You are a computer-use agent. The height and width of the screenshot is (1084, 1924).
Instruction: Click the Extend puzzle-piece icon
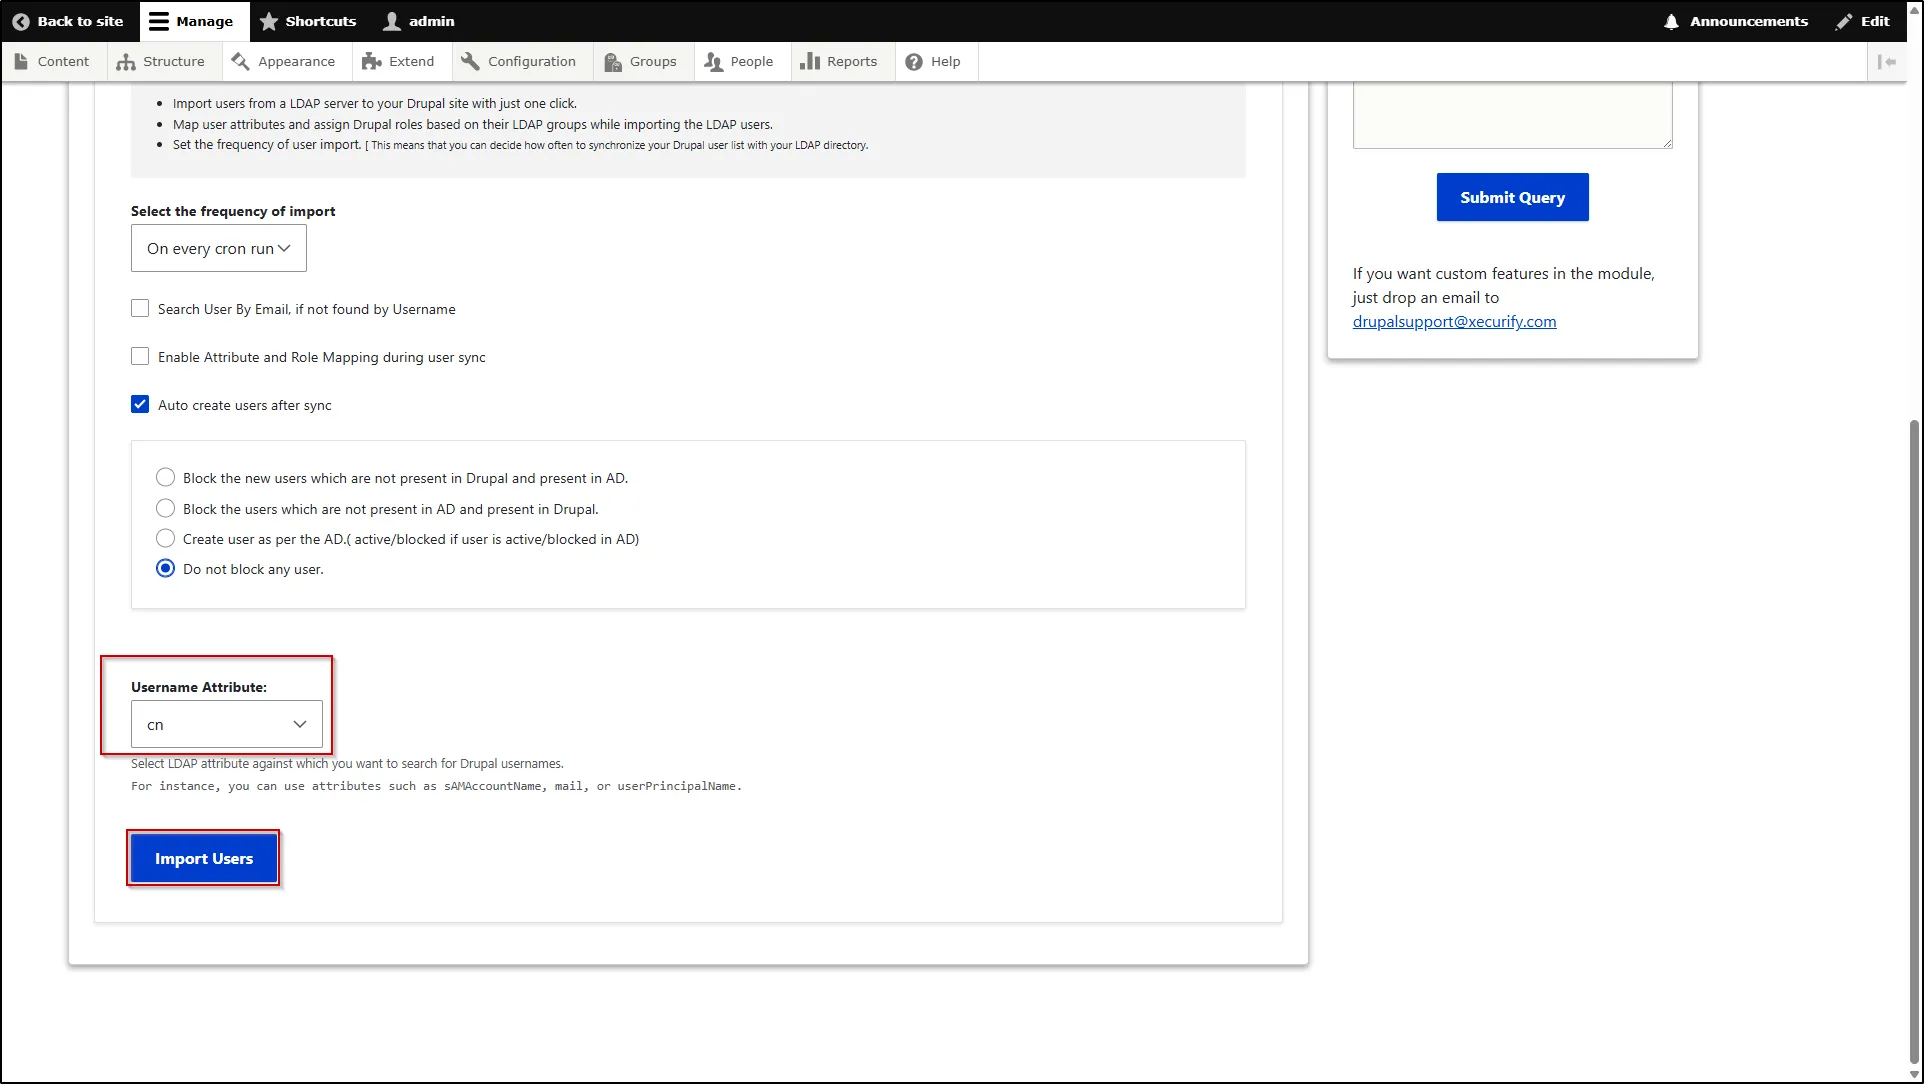click(371, 61)
